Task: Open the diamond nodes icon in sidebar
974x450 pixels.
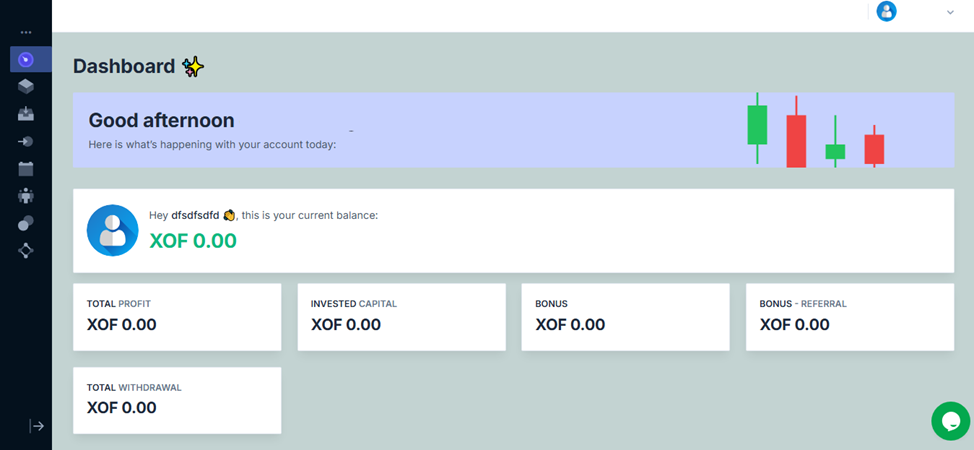Action: pyautogui.click(x=26, y=250)
